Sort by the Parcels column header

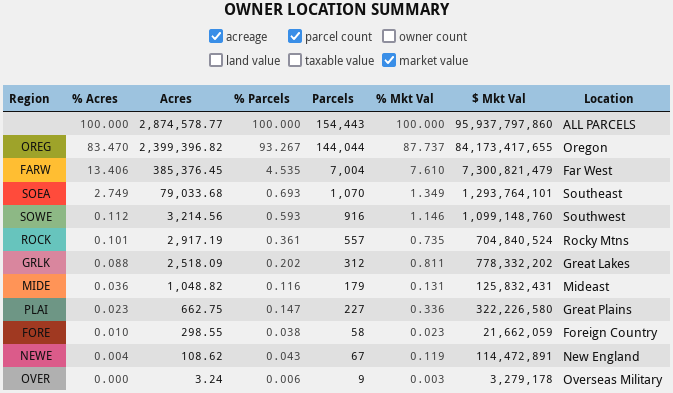pyautogui.click(x=333, y=99)
